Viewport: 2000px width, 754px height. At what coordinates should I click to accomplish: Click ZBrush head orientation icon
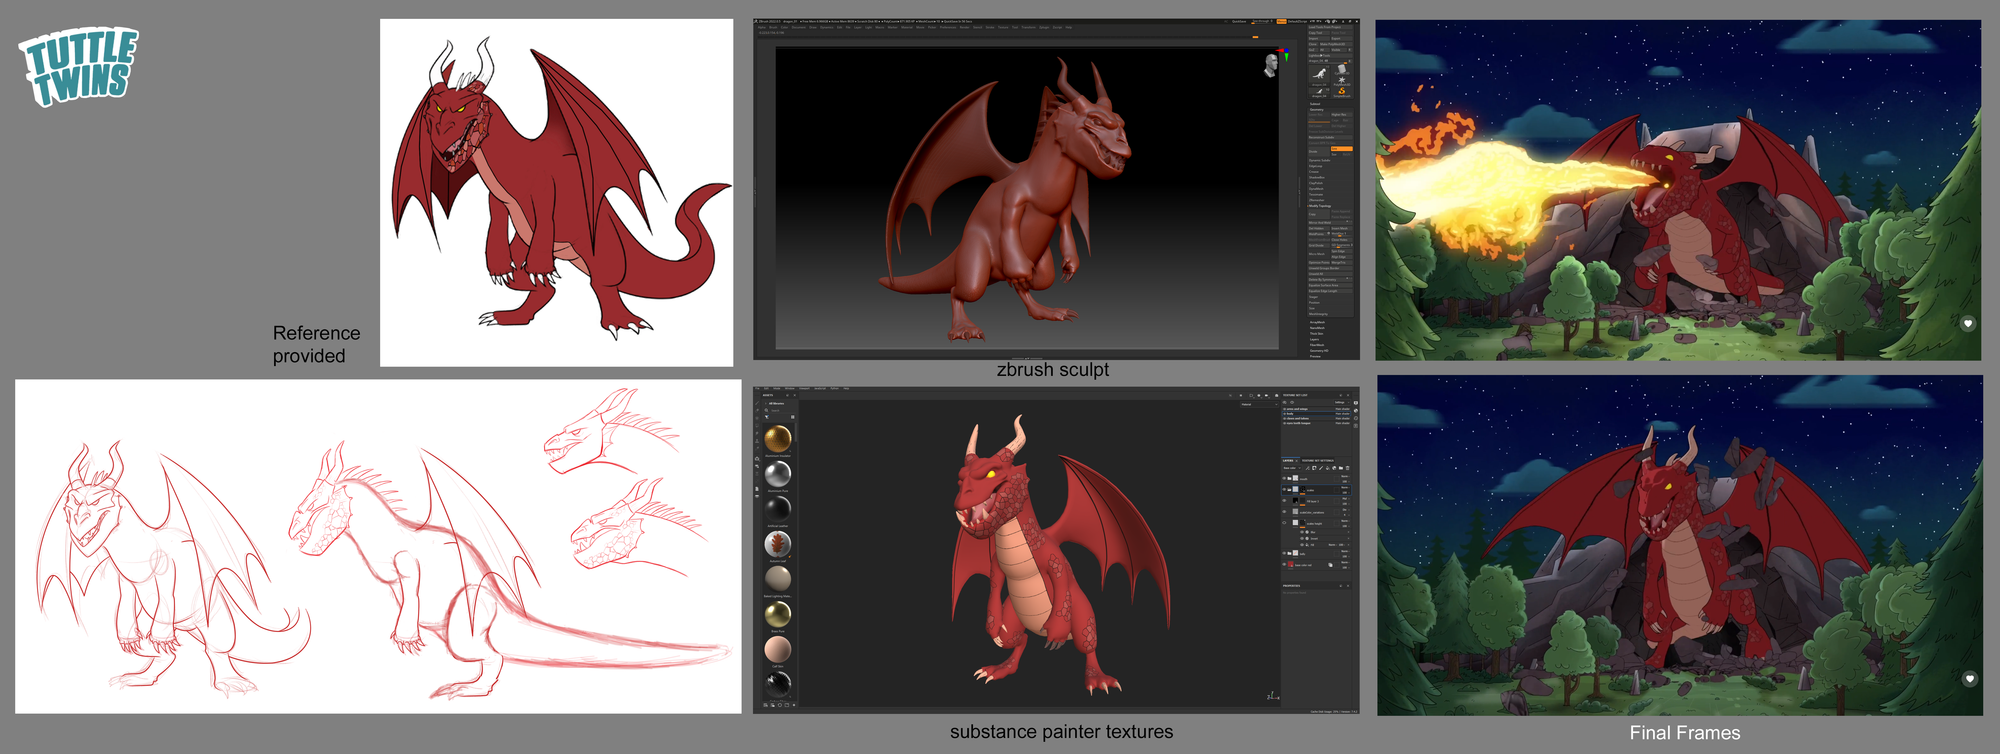[1270, 66]
